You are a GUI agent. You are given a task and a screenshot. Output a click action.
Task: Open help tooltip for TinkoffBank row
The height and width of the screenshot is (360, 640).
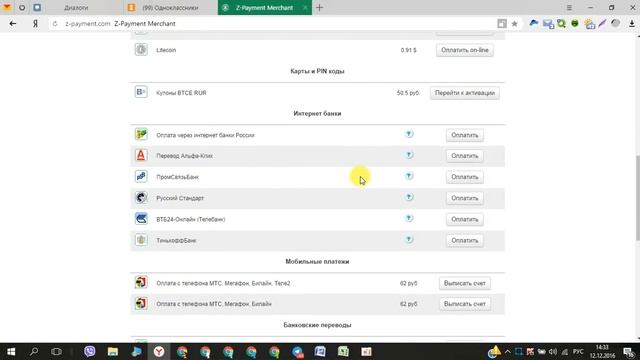point(409,240)
